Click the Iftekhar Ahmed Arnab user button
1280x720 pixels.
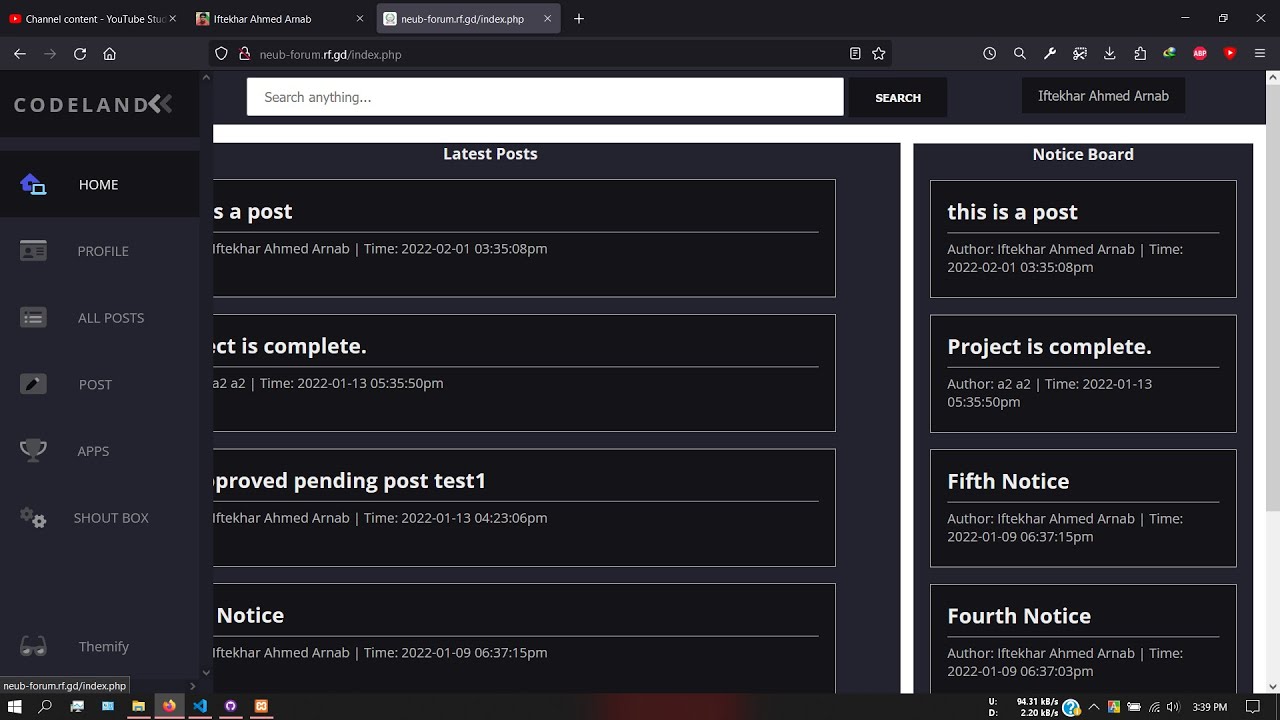point(1103,96)
